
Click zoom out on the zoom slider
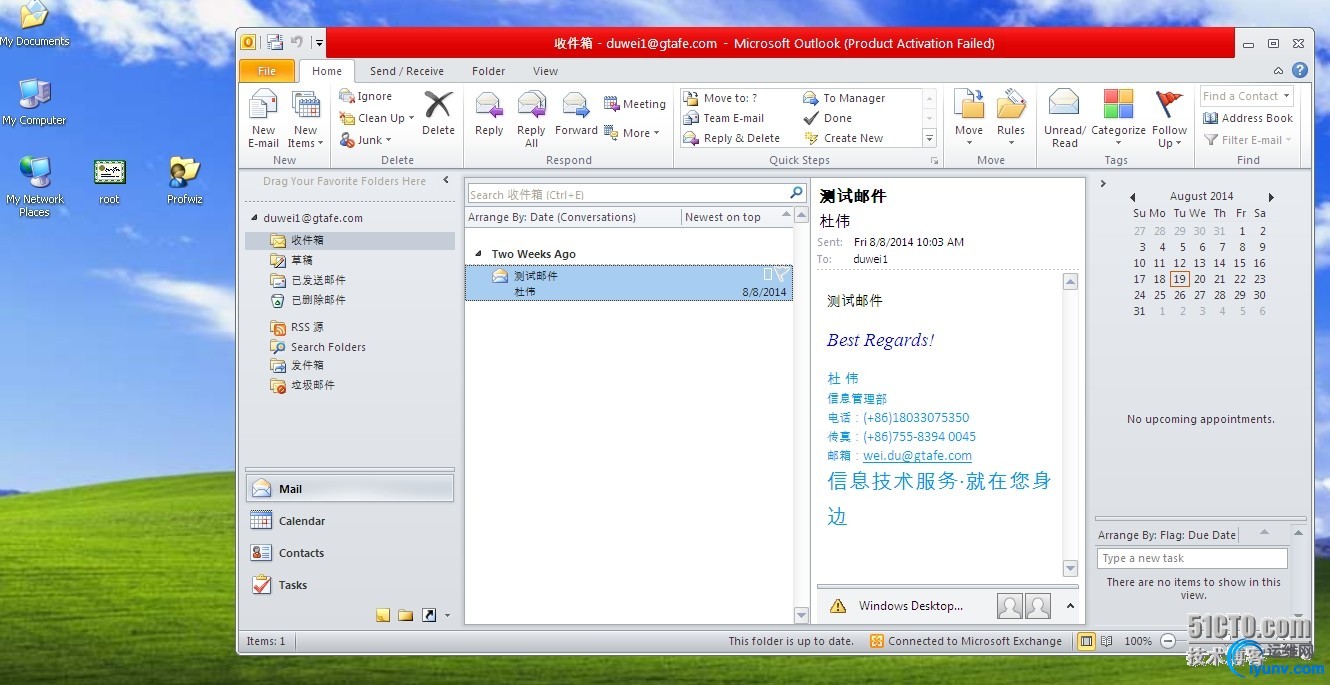[x=1167, y=641]
